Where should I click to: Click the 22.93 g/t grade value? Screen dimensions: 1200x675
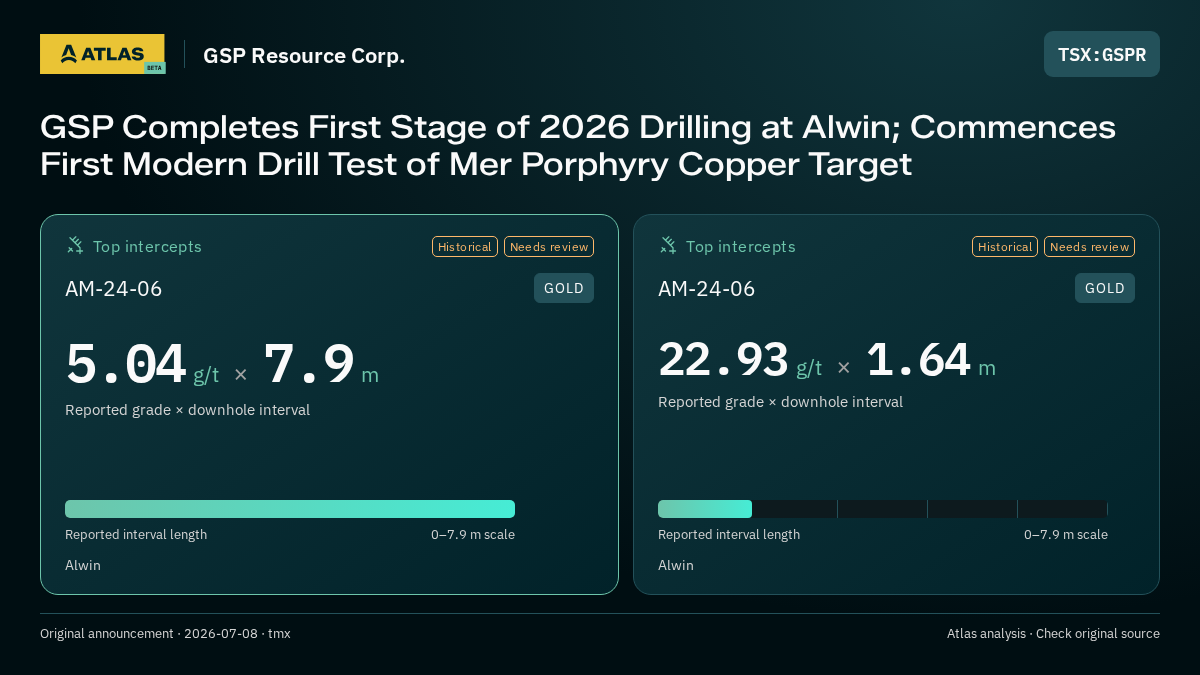point(740,360)
